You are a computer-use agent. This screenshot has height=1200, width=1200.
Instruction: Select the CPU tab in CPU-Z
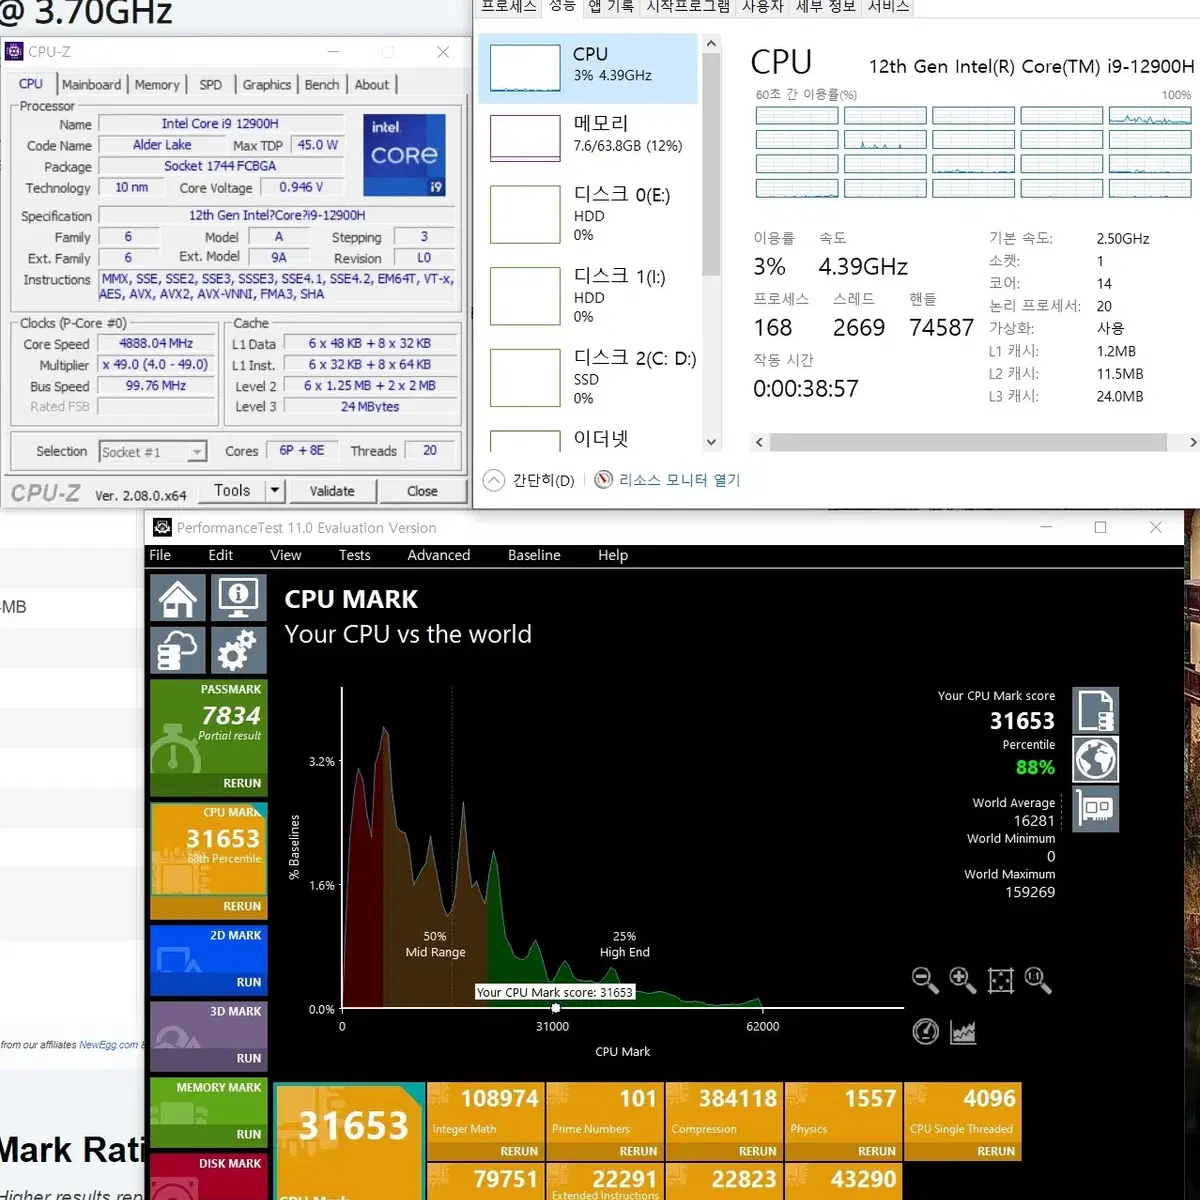(x=31, y=84)
